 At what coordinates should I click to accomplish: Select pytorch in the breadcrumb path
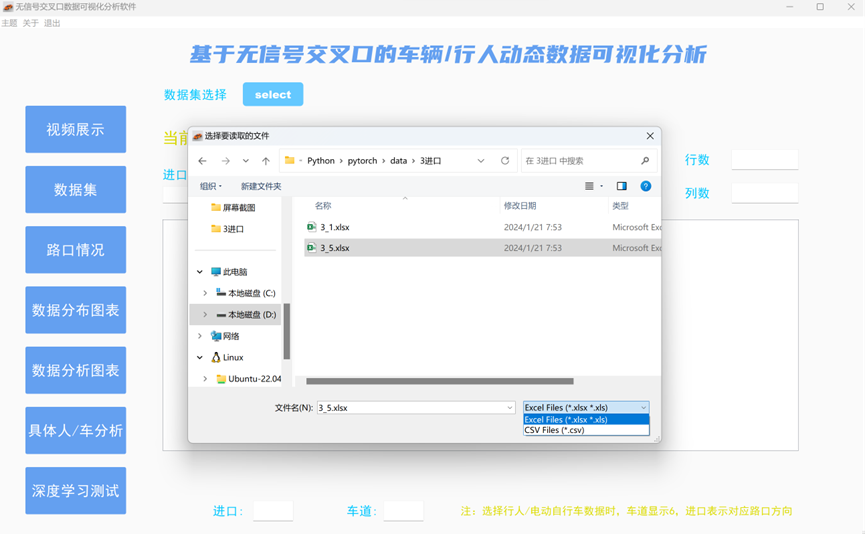362,161
